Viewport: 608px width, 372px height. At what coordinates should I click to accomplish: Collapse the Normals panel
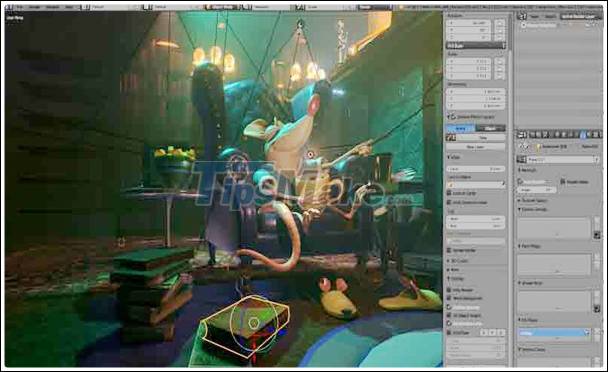pyautogui.click(x=527, y=170)
